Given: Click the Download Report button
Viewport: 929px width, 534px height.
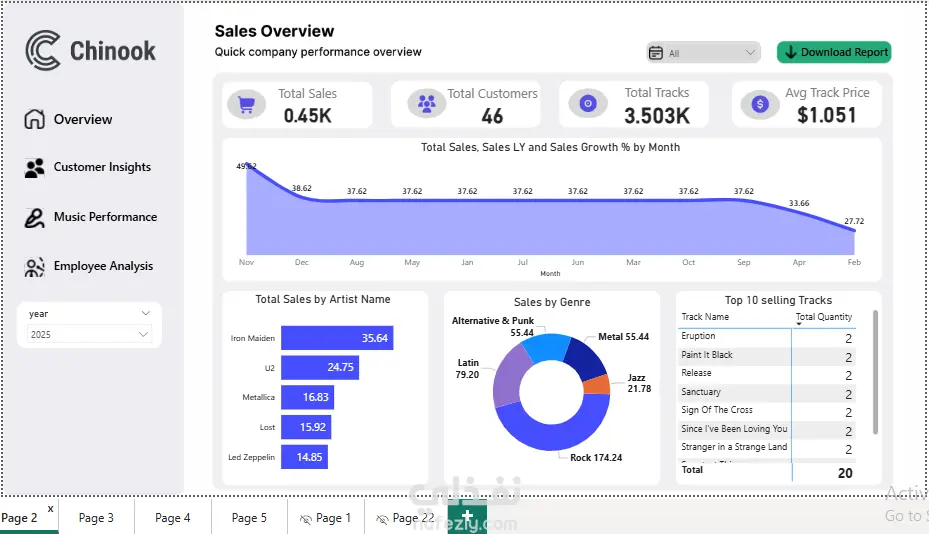Looking at the screenshot, I should click(834, 52).
